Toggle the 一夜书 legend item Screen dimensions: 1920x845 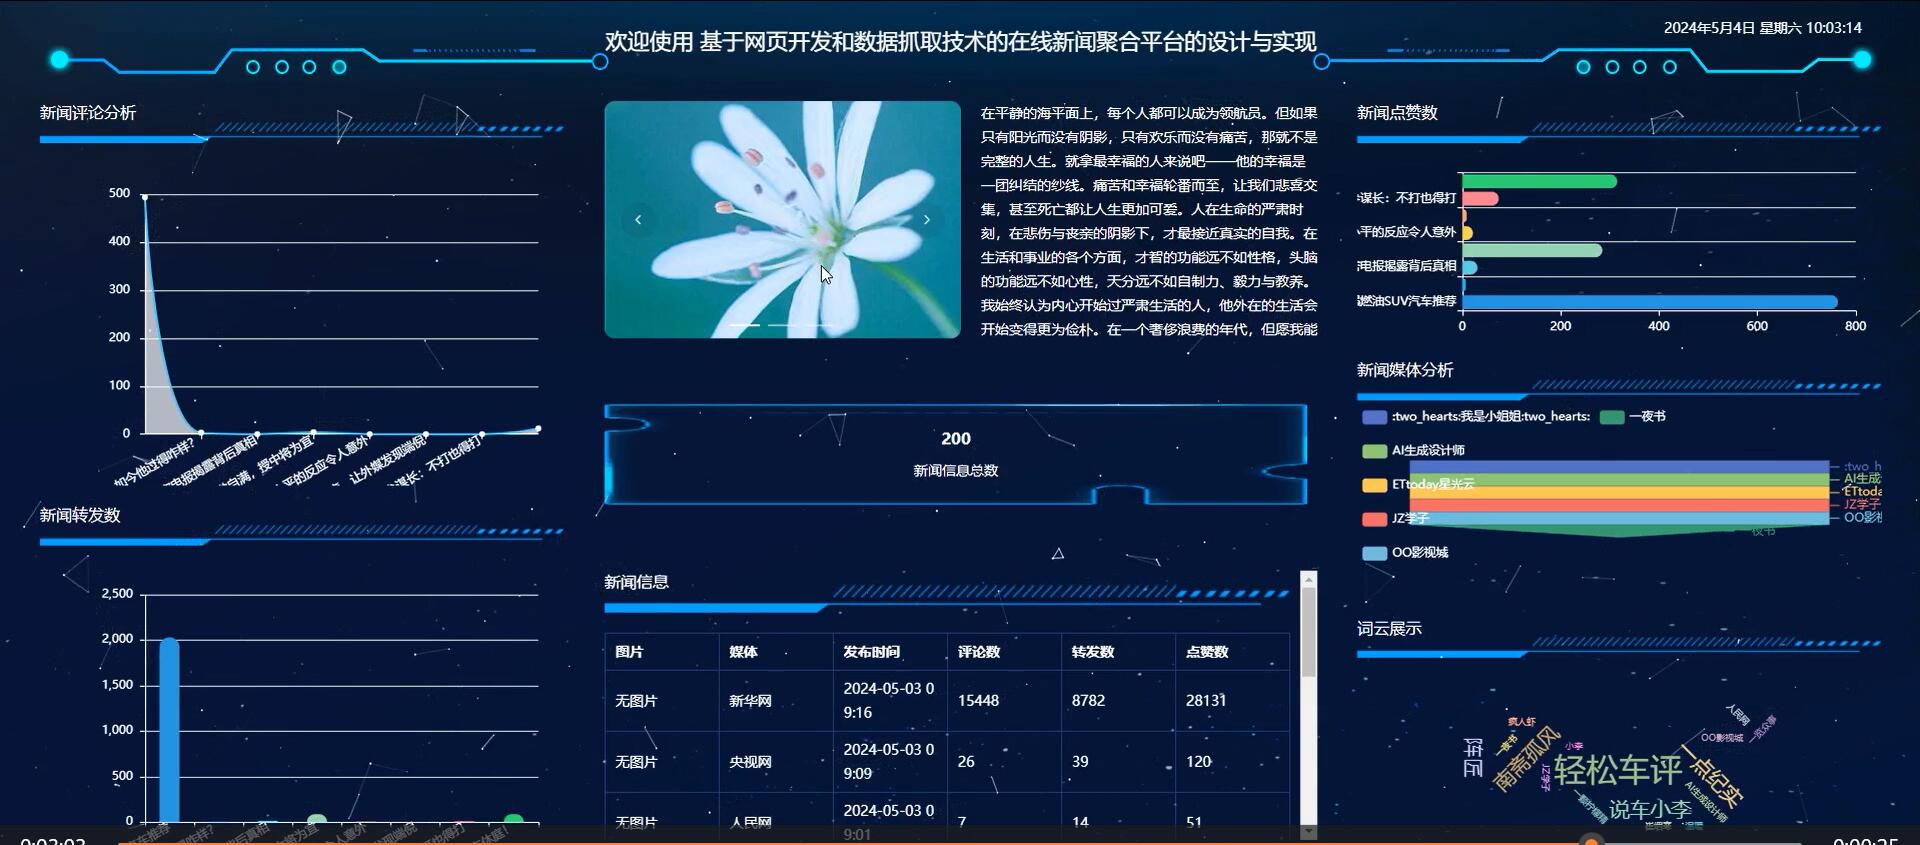point(1633,417)
